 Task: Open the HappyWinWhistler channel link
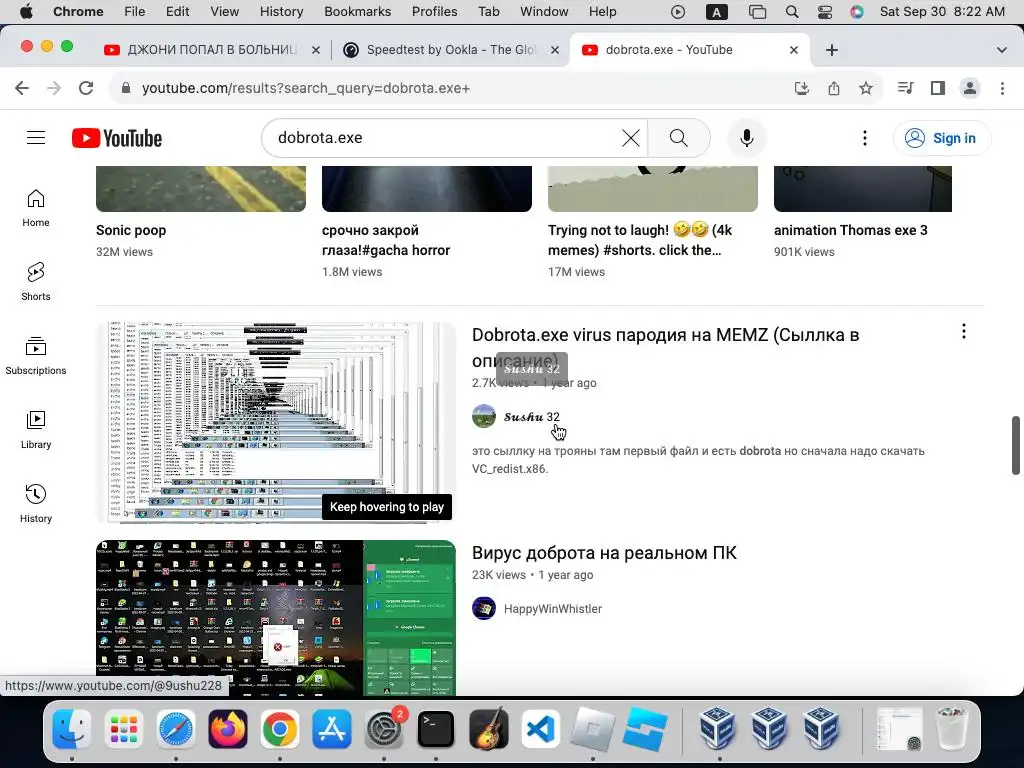(552, 609)
